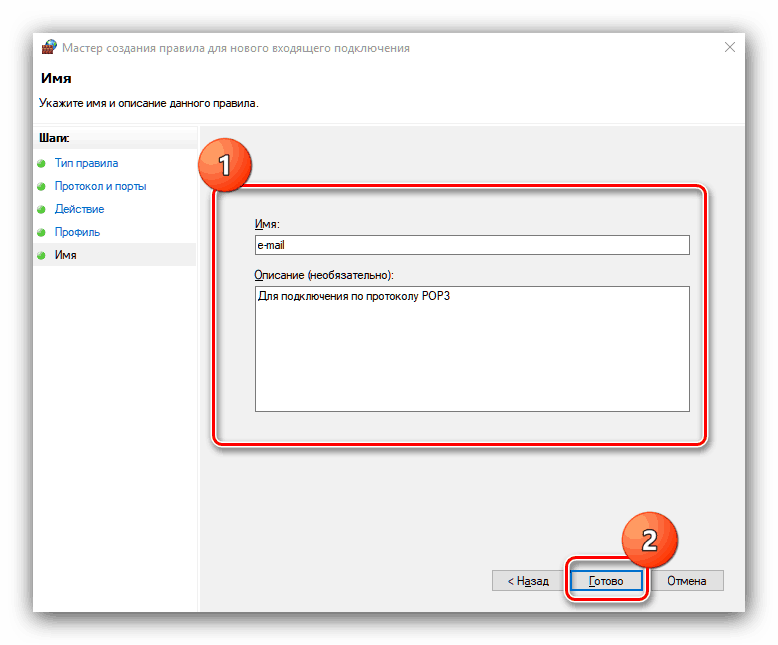778x645 pixels.
Task: Close the rule wizard window
Action: pyautogui.click(x=729, y=48)
